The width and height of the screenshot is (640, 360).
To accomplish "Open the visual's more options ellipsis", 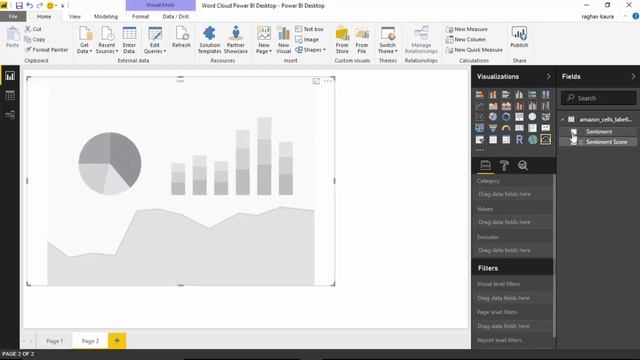I will [x=328, y=81].
